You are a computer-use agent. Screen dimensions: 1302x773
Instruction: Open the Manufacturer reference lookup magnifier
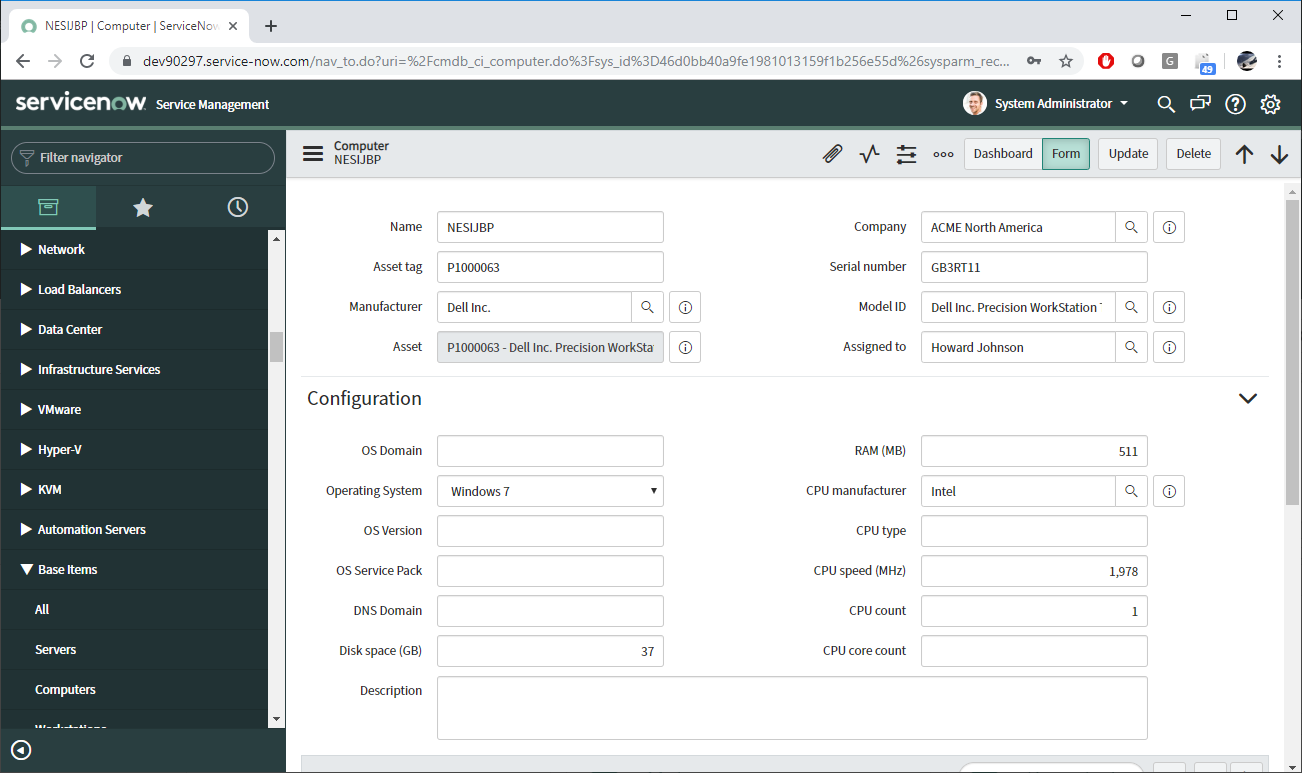point(648,307)
